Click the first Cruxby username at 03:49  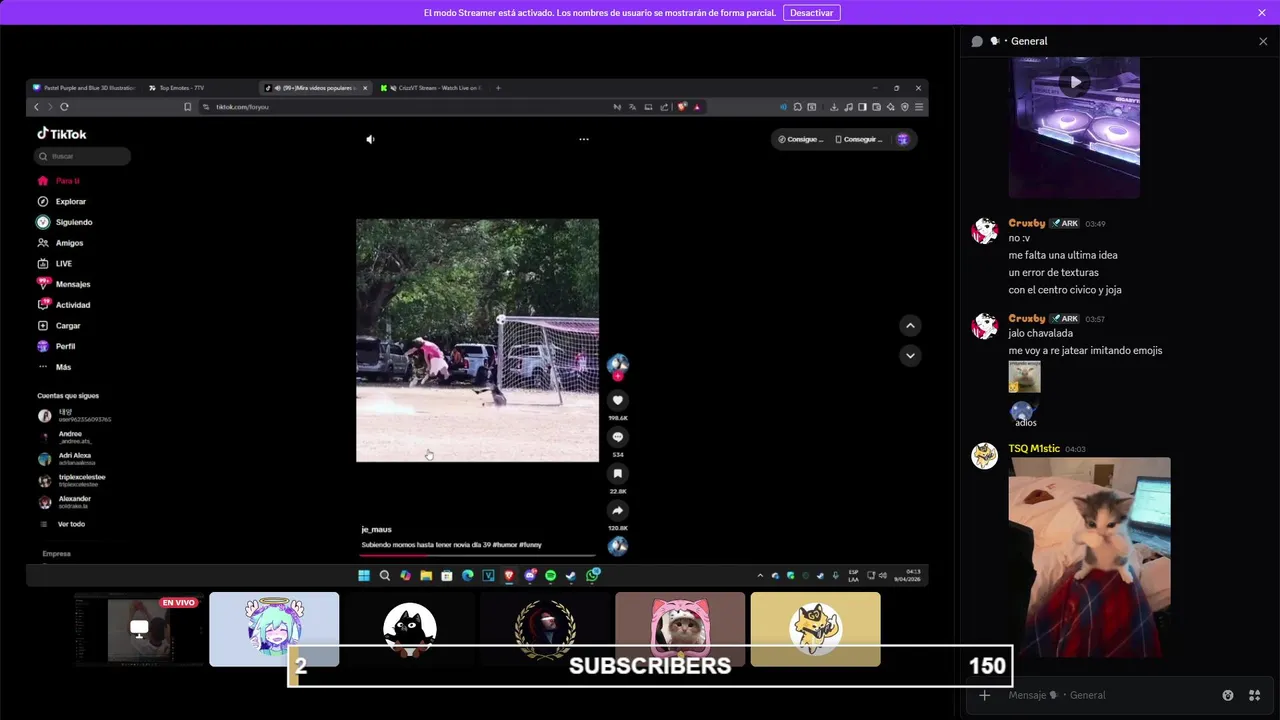click(1027, 223)
